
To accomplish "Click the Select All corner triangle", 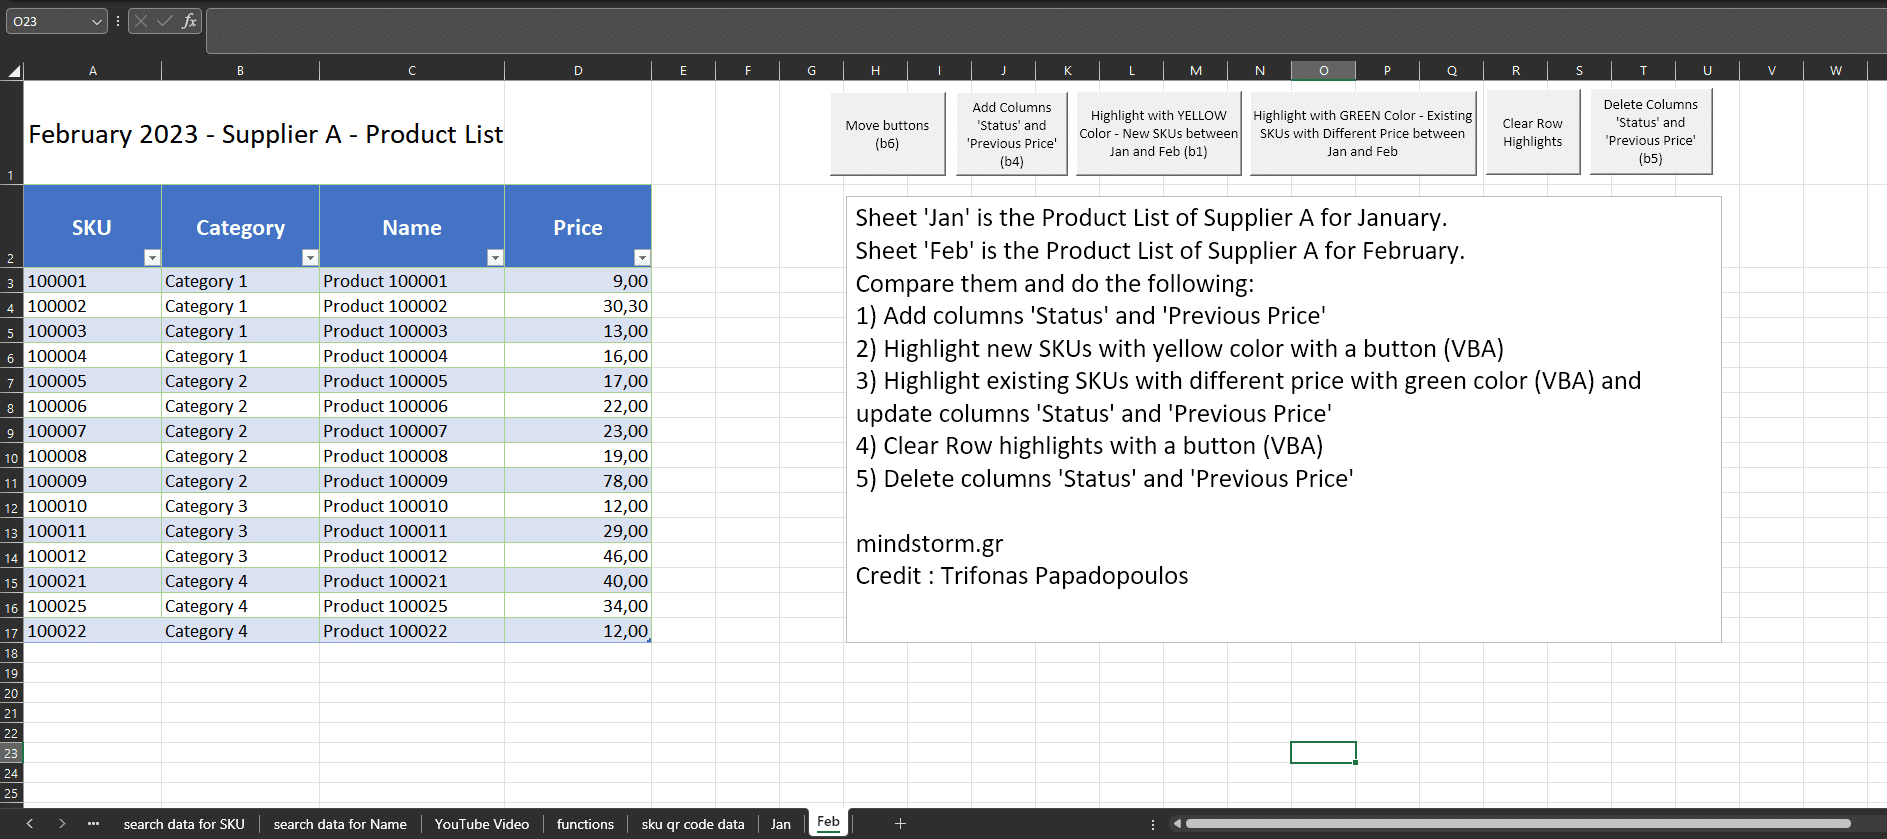I will click(14, 71).
